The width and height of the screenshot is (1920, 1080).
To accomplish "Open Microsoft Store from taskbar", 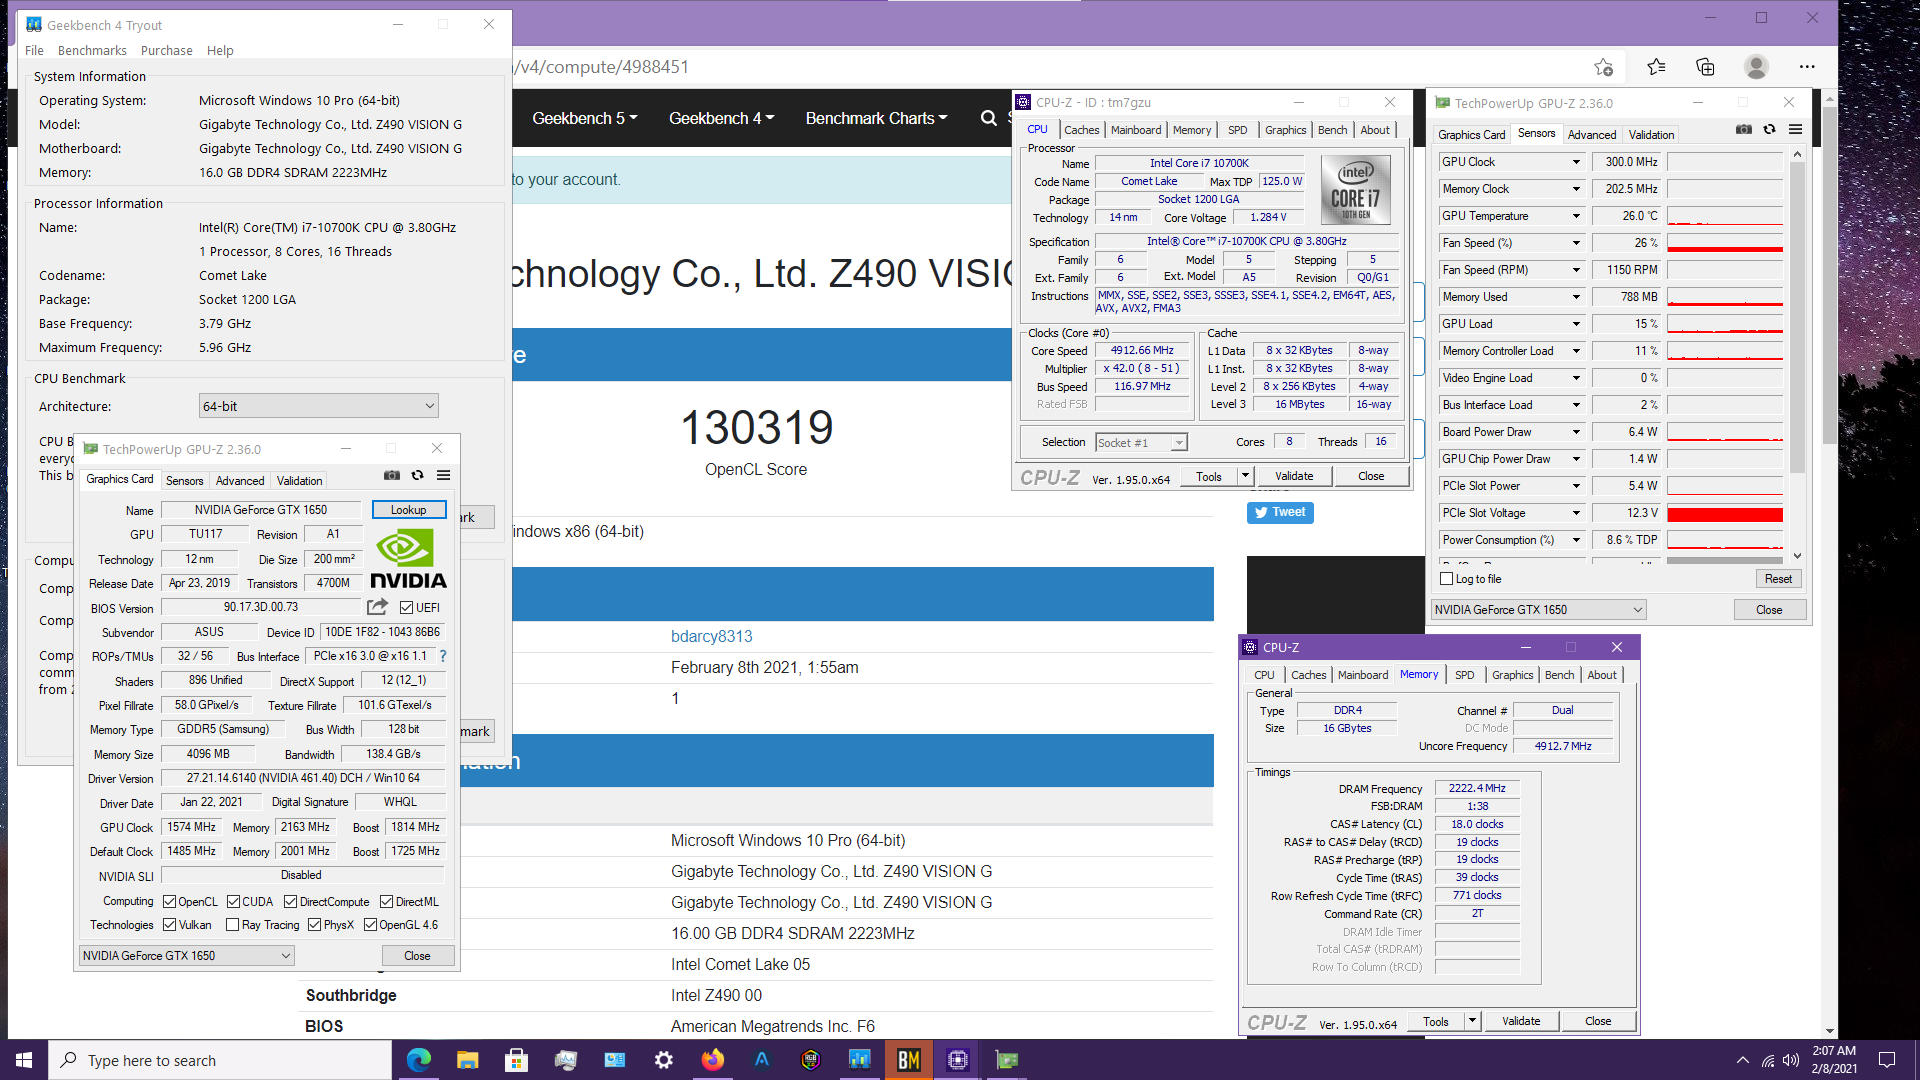I will (x=517, y=1060).
